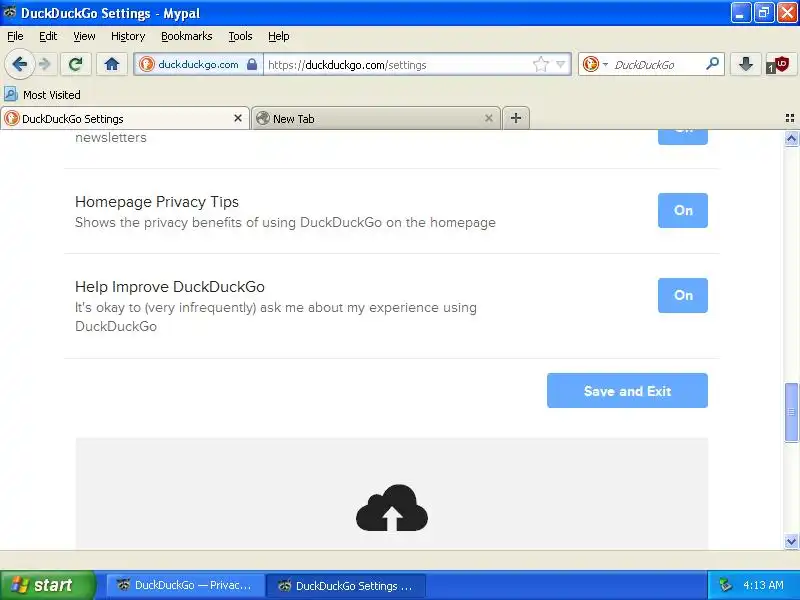
Task: Open the search engine selector dropdown
Action: coord(595,64)
